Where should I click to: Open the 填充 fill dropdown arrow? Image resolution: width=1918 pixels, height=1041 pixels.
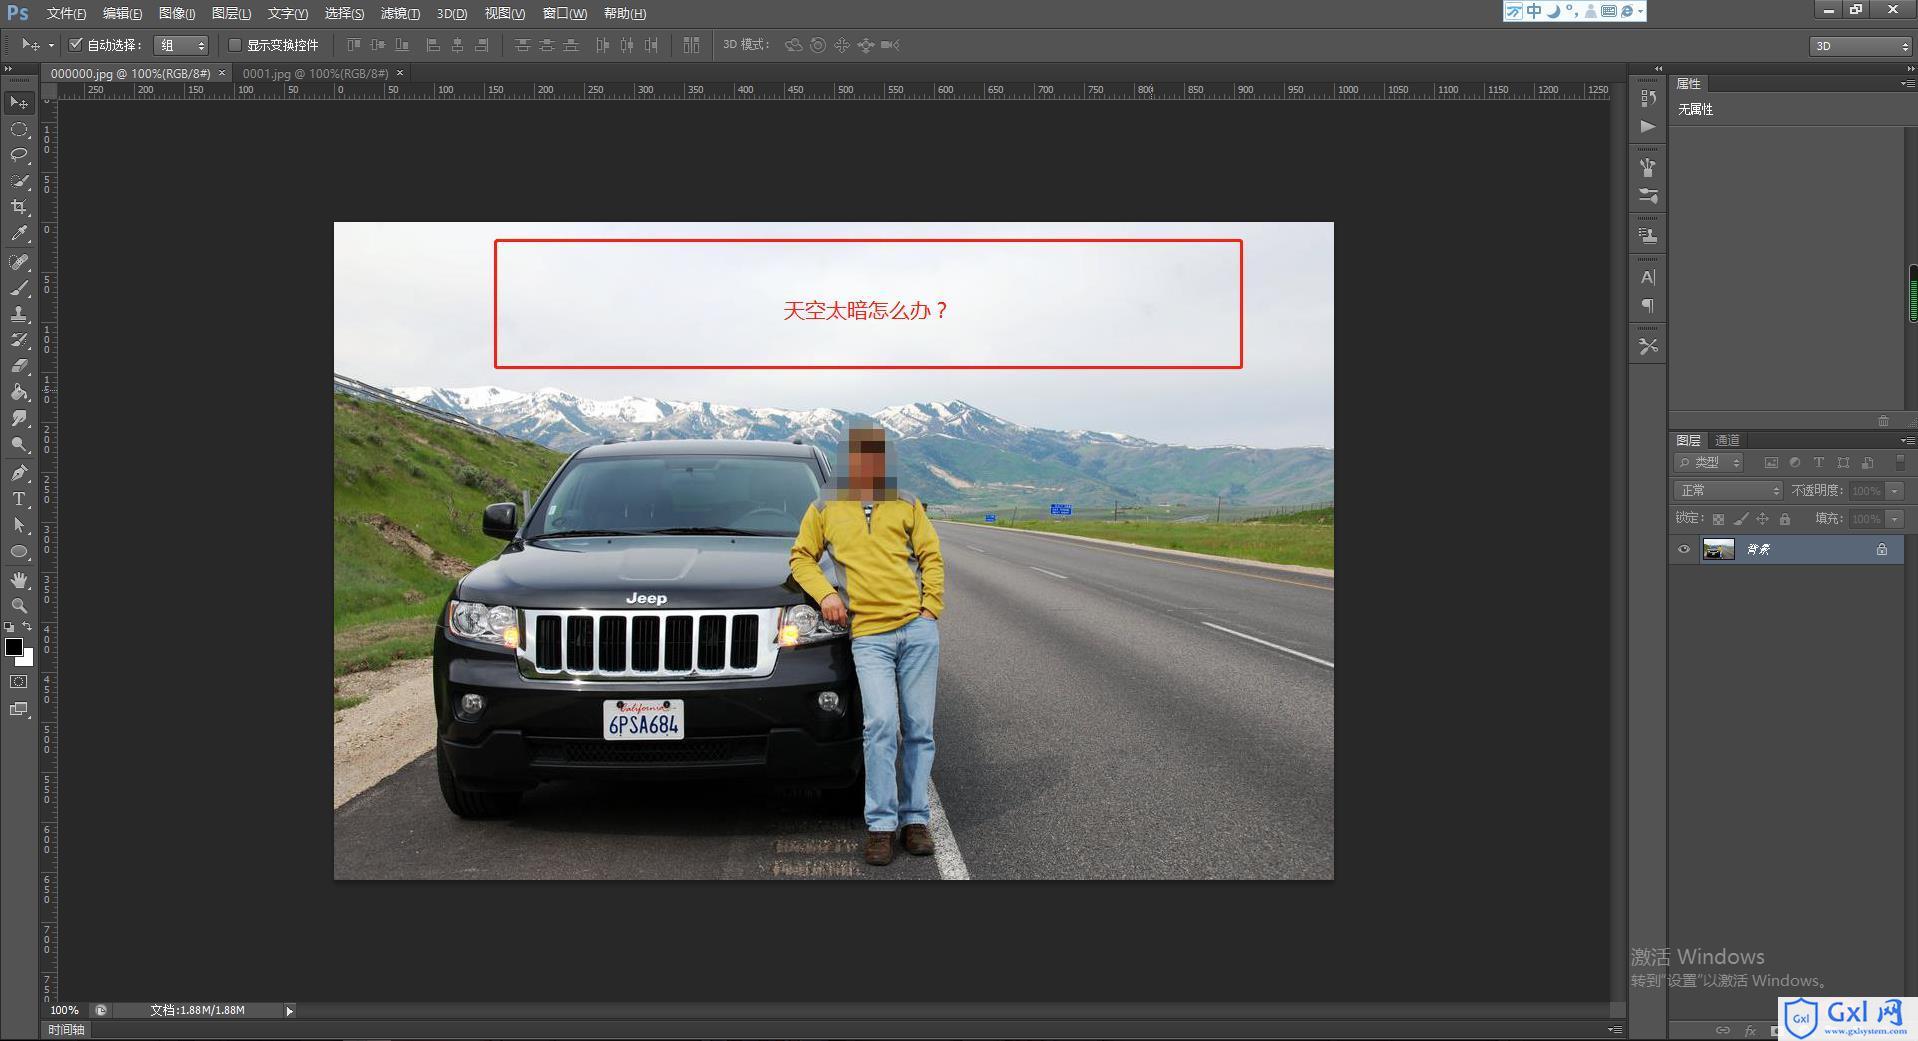(x=1894, y=519)
